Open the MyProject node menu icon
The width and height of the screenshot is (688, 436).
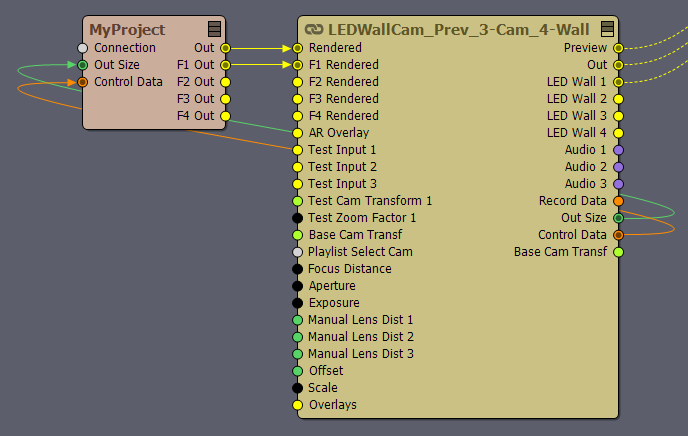(x=214, y=29)
